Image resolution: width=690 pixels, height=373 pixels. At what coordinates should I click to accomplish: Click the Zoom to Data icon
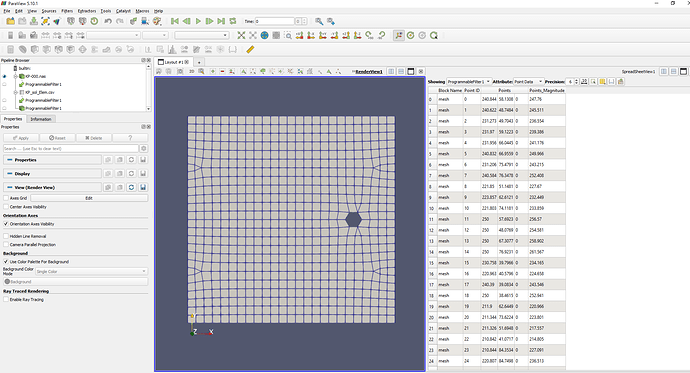point(253,35)
